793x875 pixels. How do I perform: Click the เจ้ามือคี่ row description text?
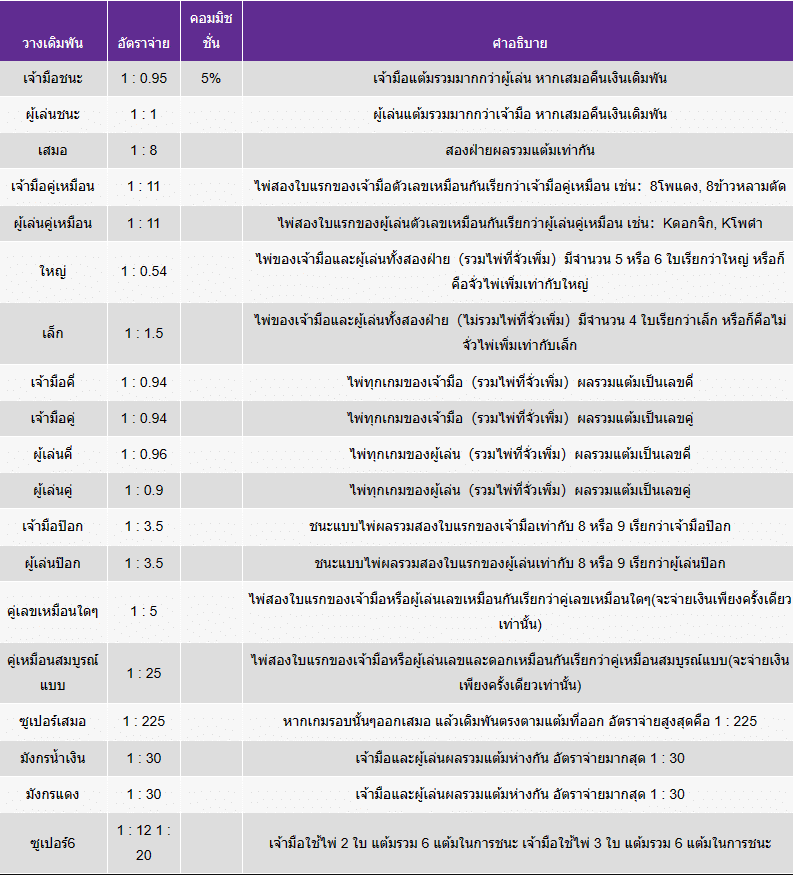pyautogui.click(x=519, y=382)
